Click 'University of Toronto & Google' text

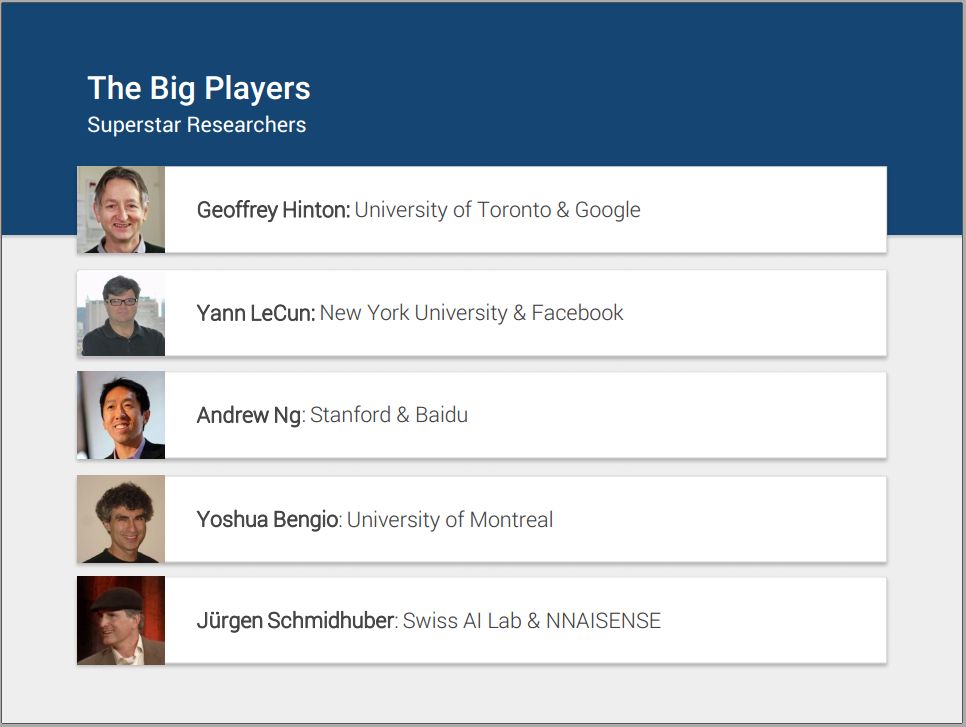tap(498, 210)
